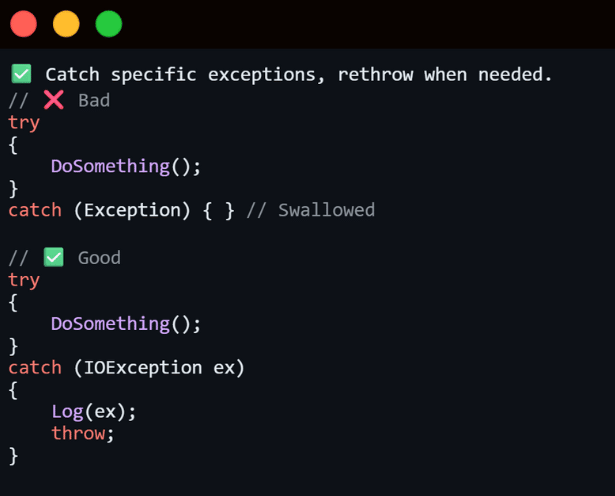Click the yellow minimize window button
This screenshot has width=615, height=496.
[66, 24]
